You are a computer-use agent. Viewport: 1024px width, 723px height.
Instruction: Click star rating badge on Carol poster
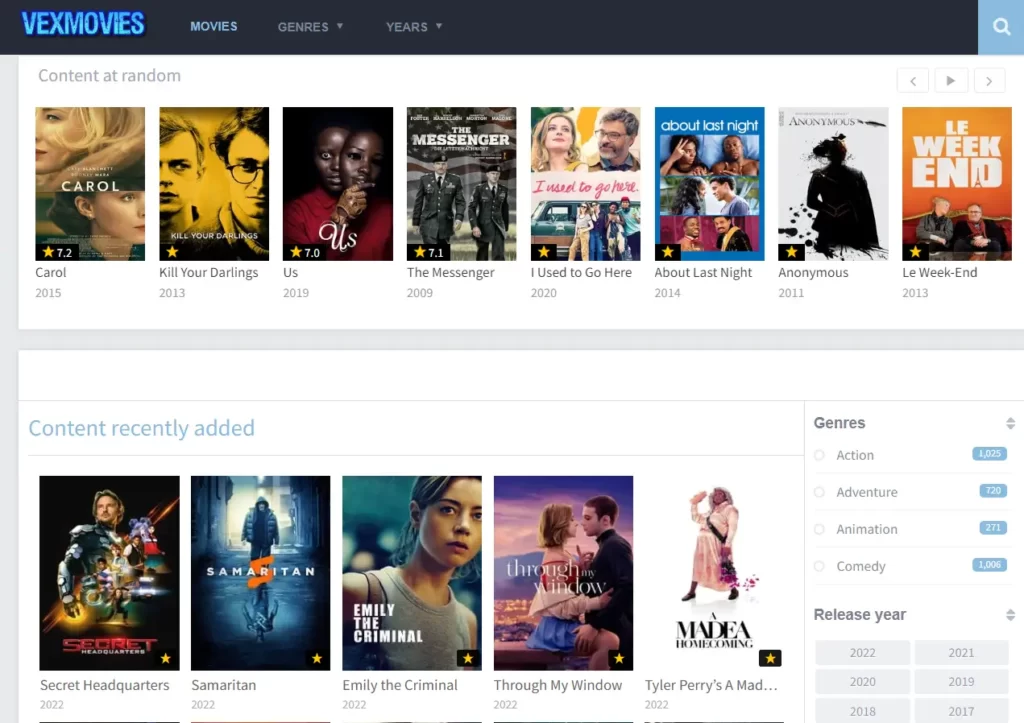[57, 252]
